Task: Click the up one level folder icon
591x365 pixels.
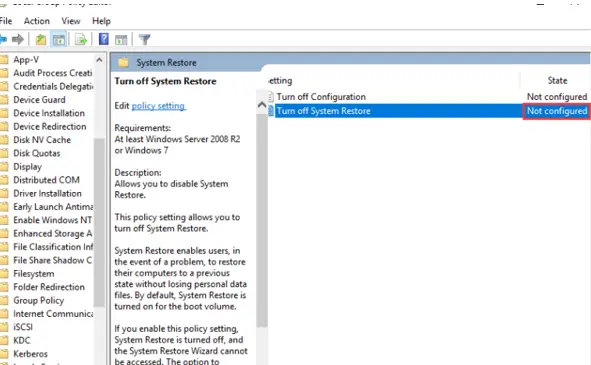Action: tap(41, 39)
